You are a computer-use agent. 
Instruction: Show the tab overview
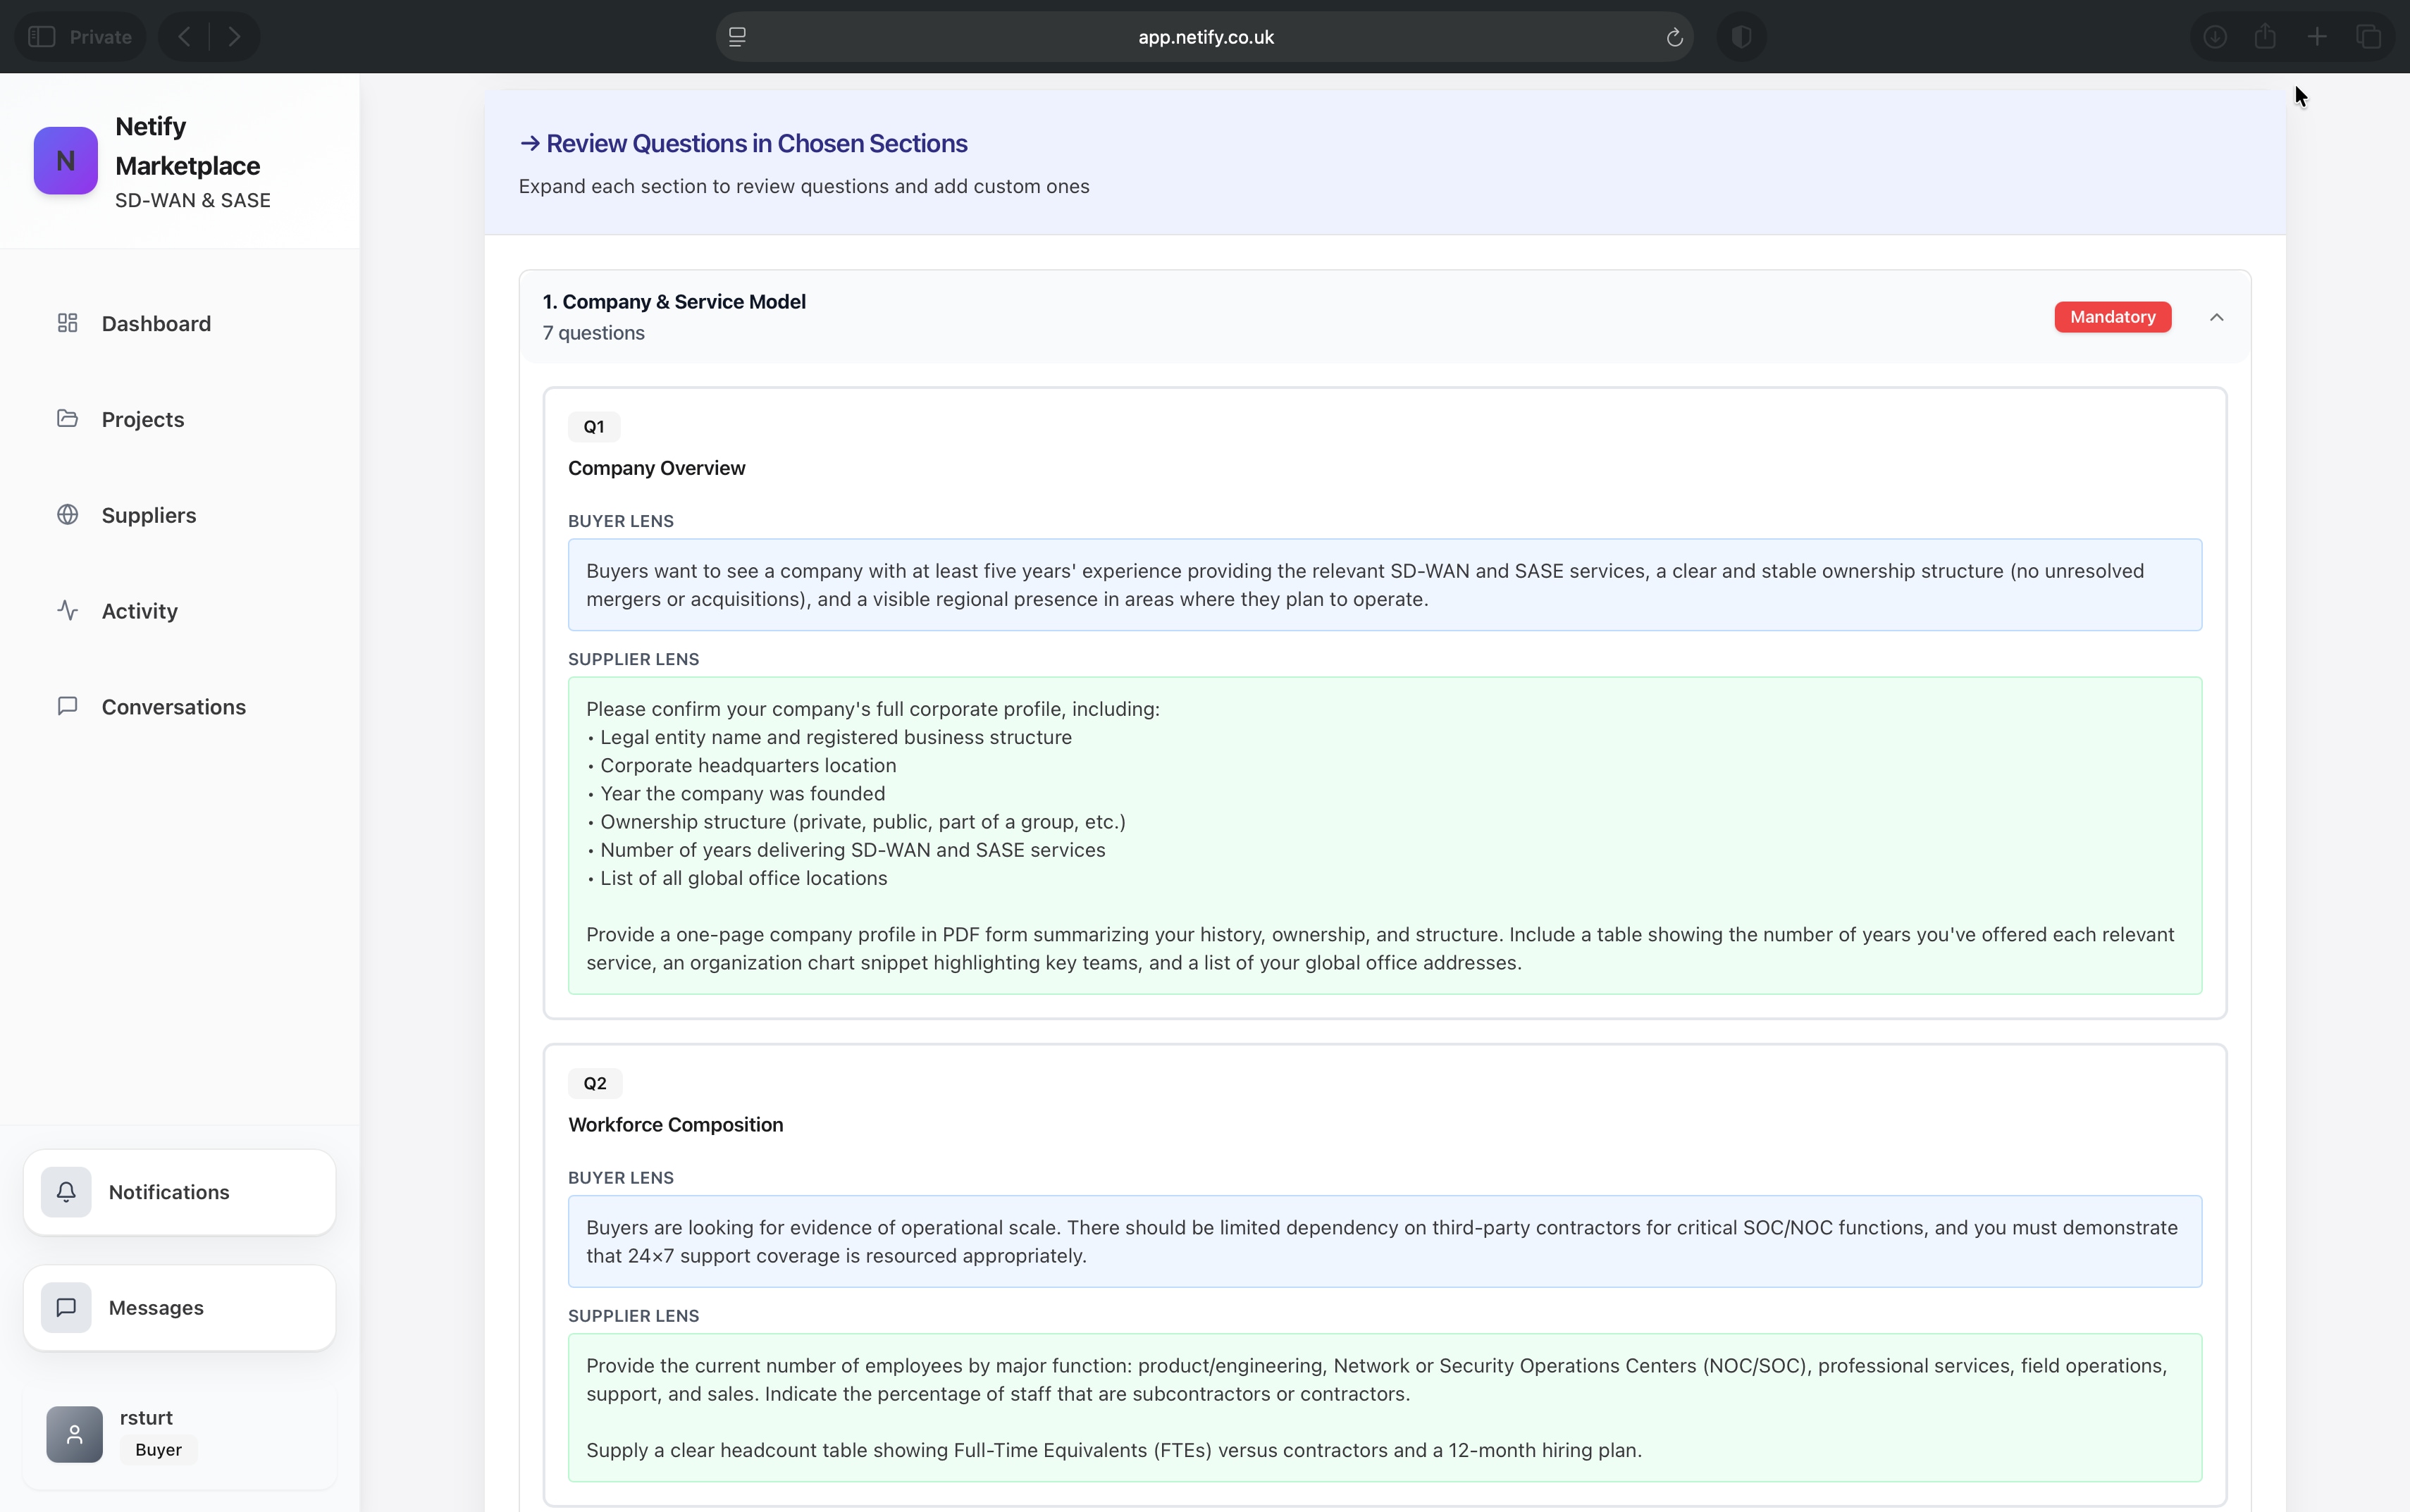pyautogui.click(x=2369, y=36)
